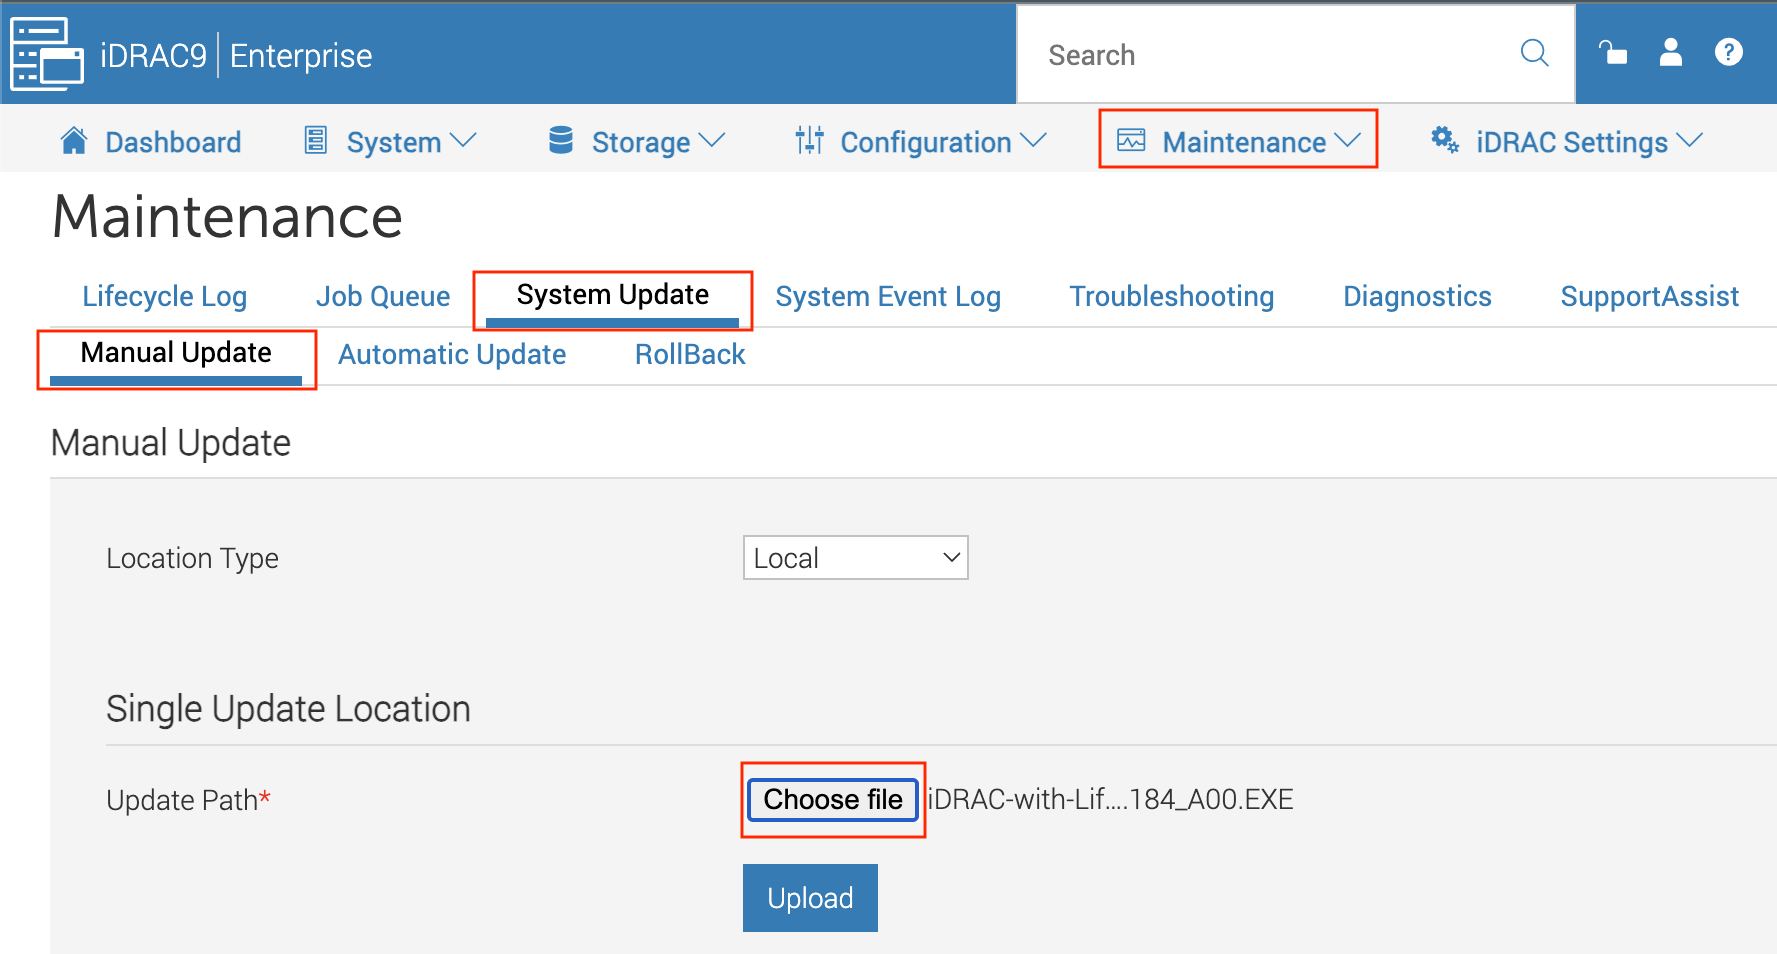1777x954 pixels.
Task: Open the user profile icon
Action: pyautogui.click(x=1670, y=52)
